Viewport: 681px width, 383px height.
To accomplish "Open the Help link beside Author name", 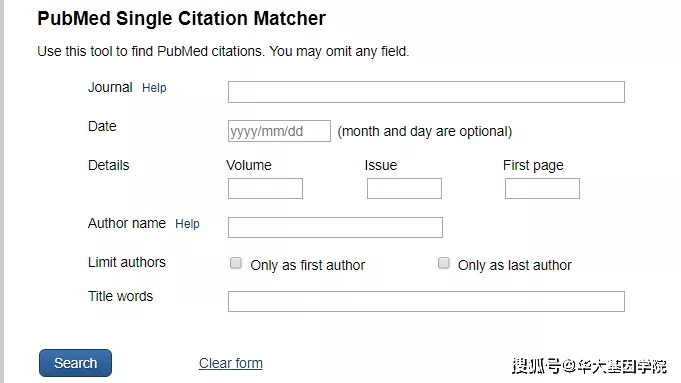I will tap(187, 224).
